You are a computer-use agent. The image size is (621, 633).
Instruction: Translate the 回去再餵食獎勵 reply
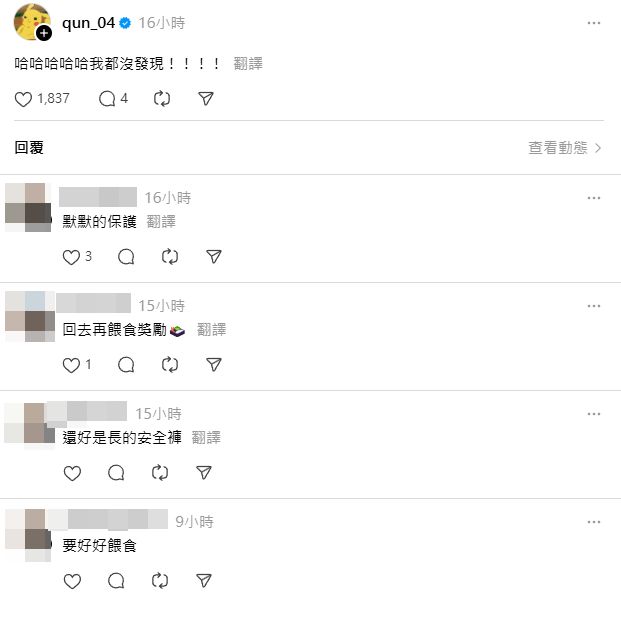[211, 330]
